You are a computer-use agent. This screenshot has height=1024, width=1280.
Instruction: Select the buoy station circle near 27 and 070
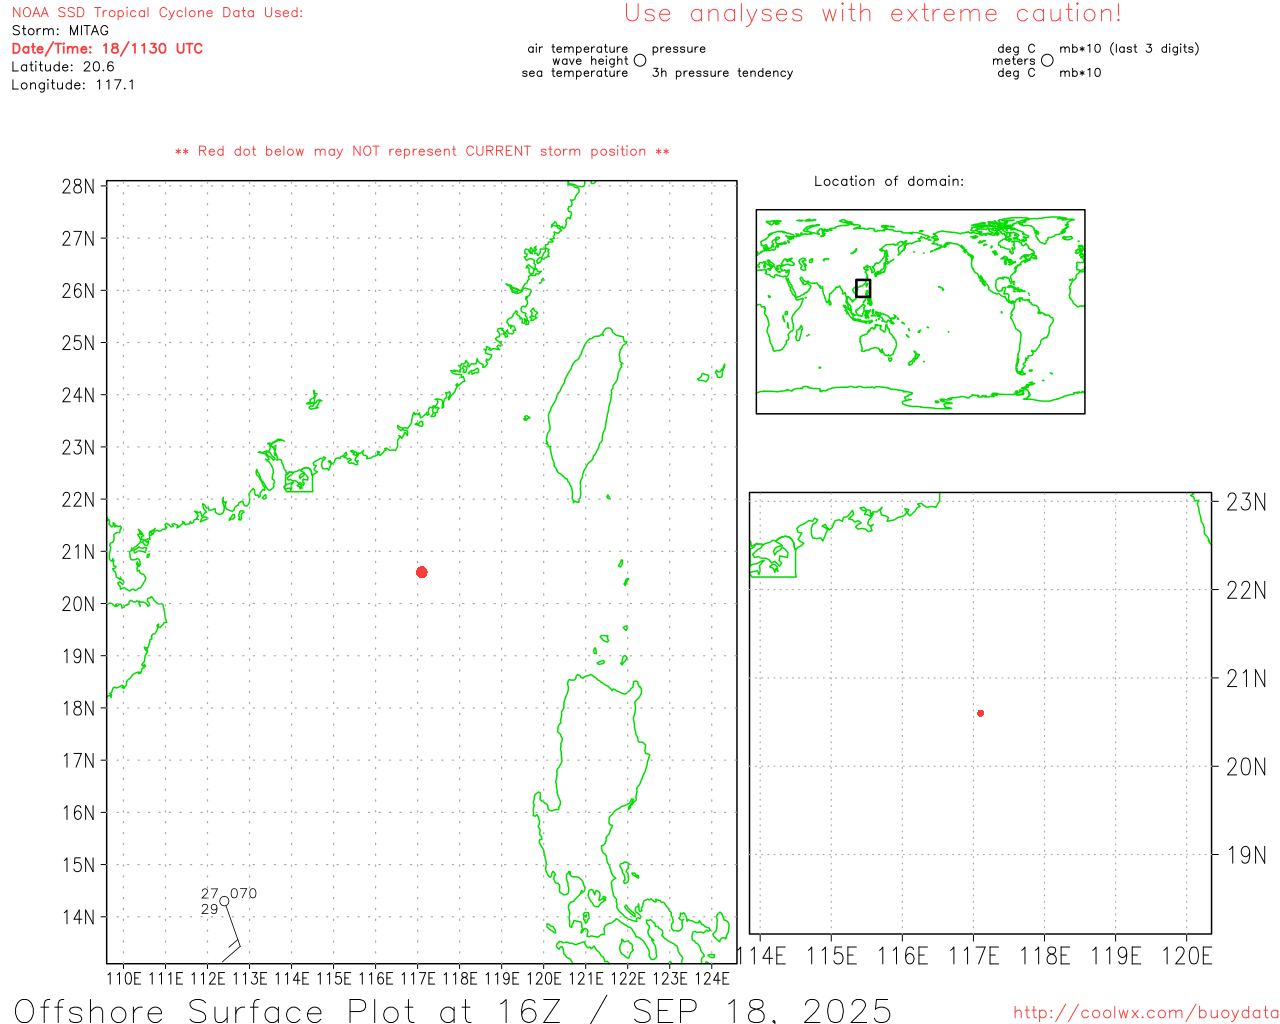click(224, 901)
